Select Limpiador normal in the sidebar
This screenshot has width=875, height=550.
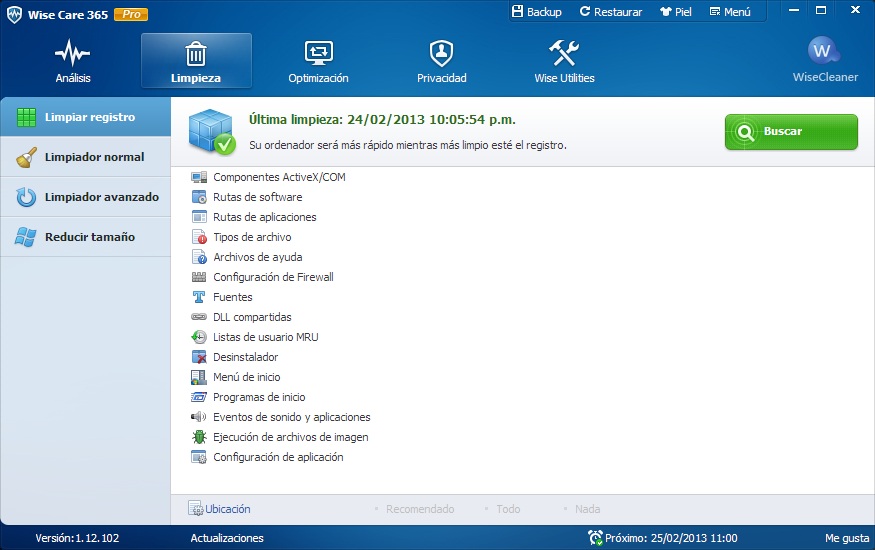click(85, 157)
